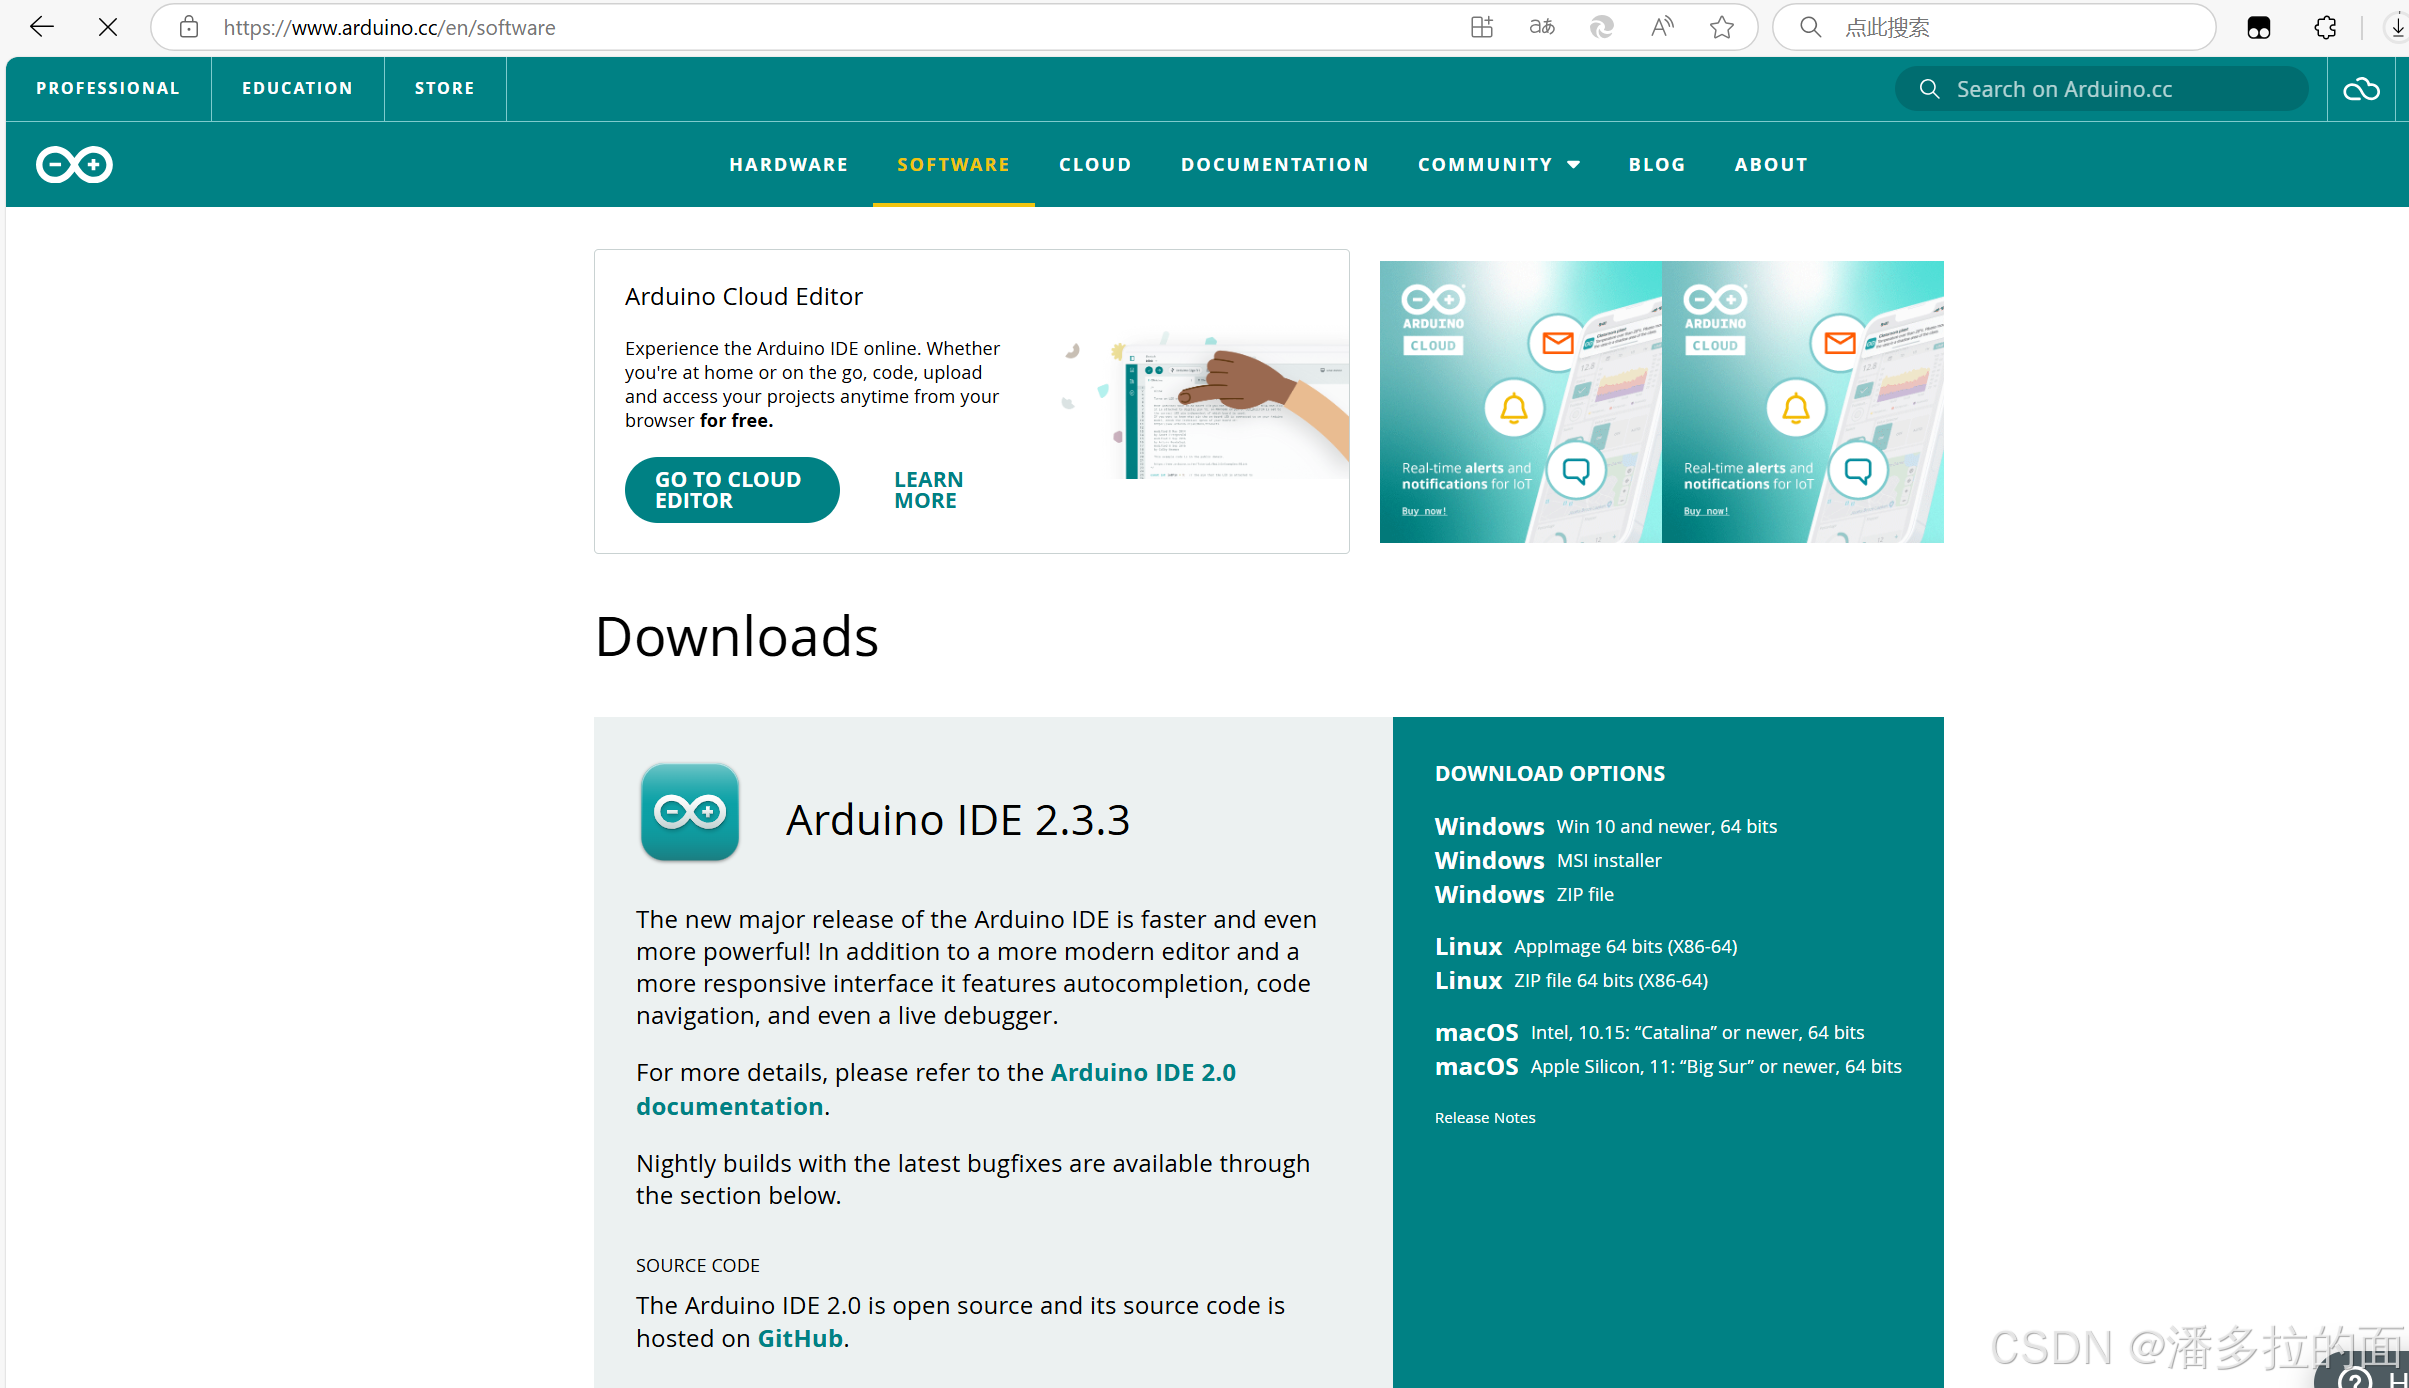Viewport: 2409px width, 1388px height.
Task: Open the GitHub source code link
Action: pyautogui.click(x=800, y=1338)
